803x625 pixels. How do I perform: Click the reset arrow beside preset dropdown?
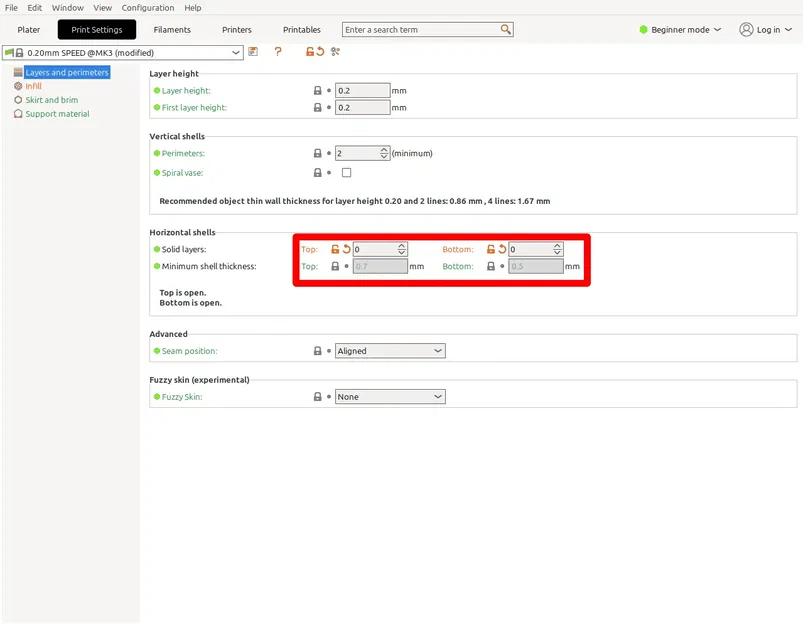coord(320,52)
